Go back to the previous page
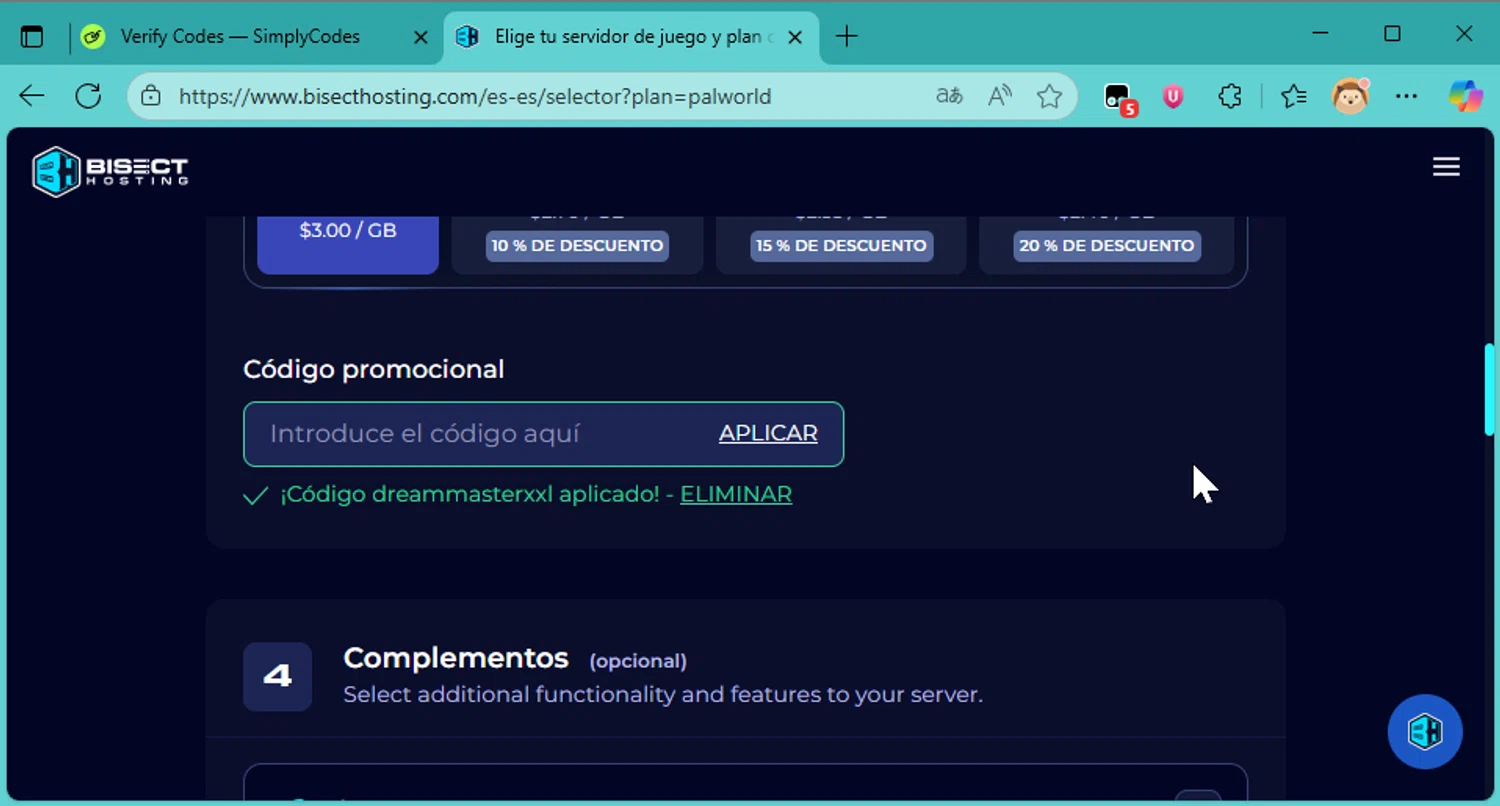 (32, 96)
